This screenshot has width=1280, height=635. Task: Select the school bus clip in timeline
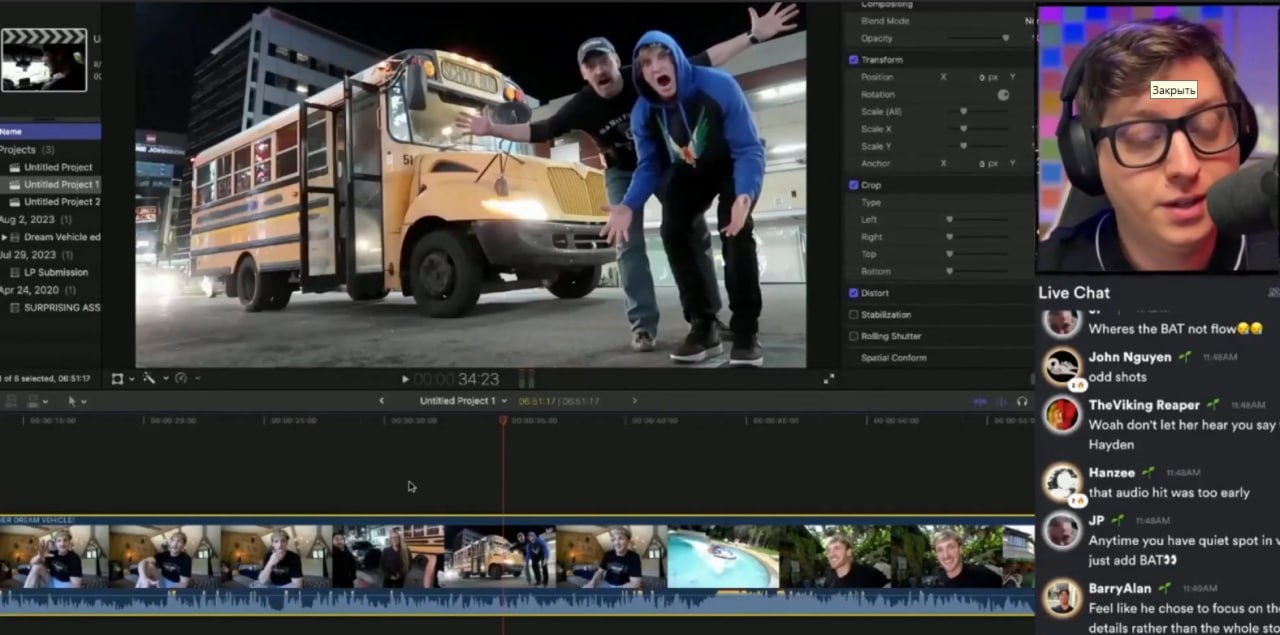coord(500,556)
